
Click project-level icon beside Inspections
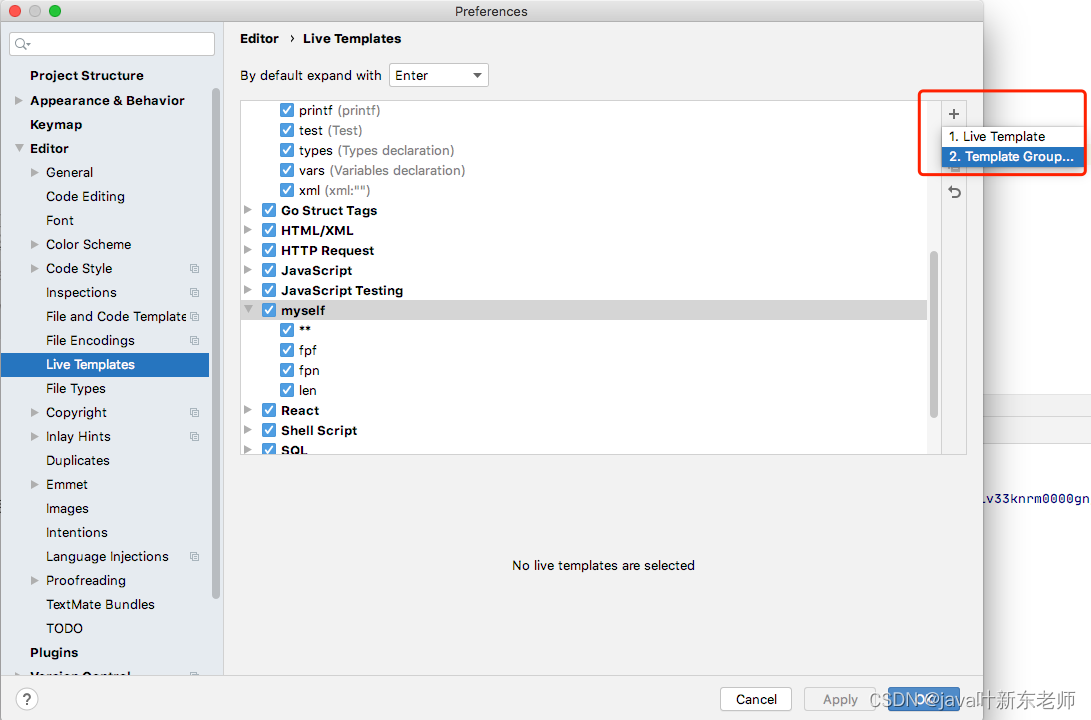click(195, 293)
